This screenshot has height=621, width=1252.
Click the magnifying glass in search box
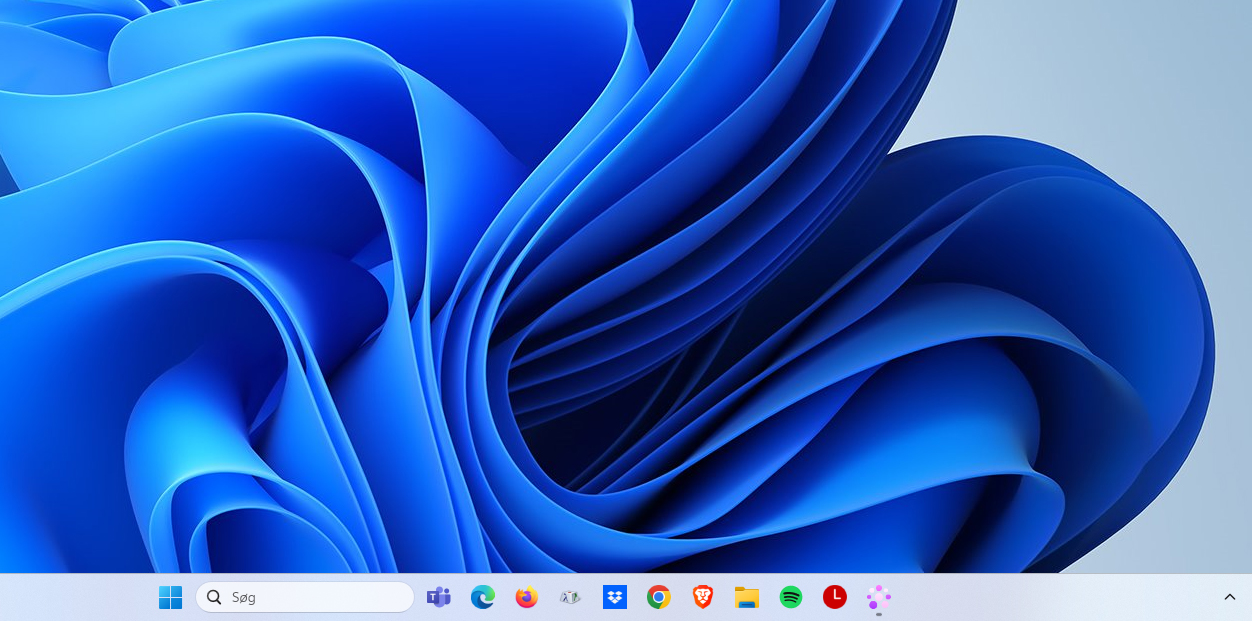(214, 597)
